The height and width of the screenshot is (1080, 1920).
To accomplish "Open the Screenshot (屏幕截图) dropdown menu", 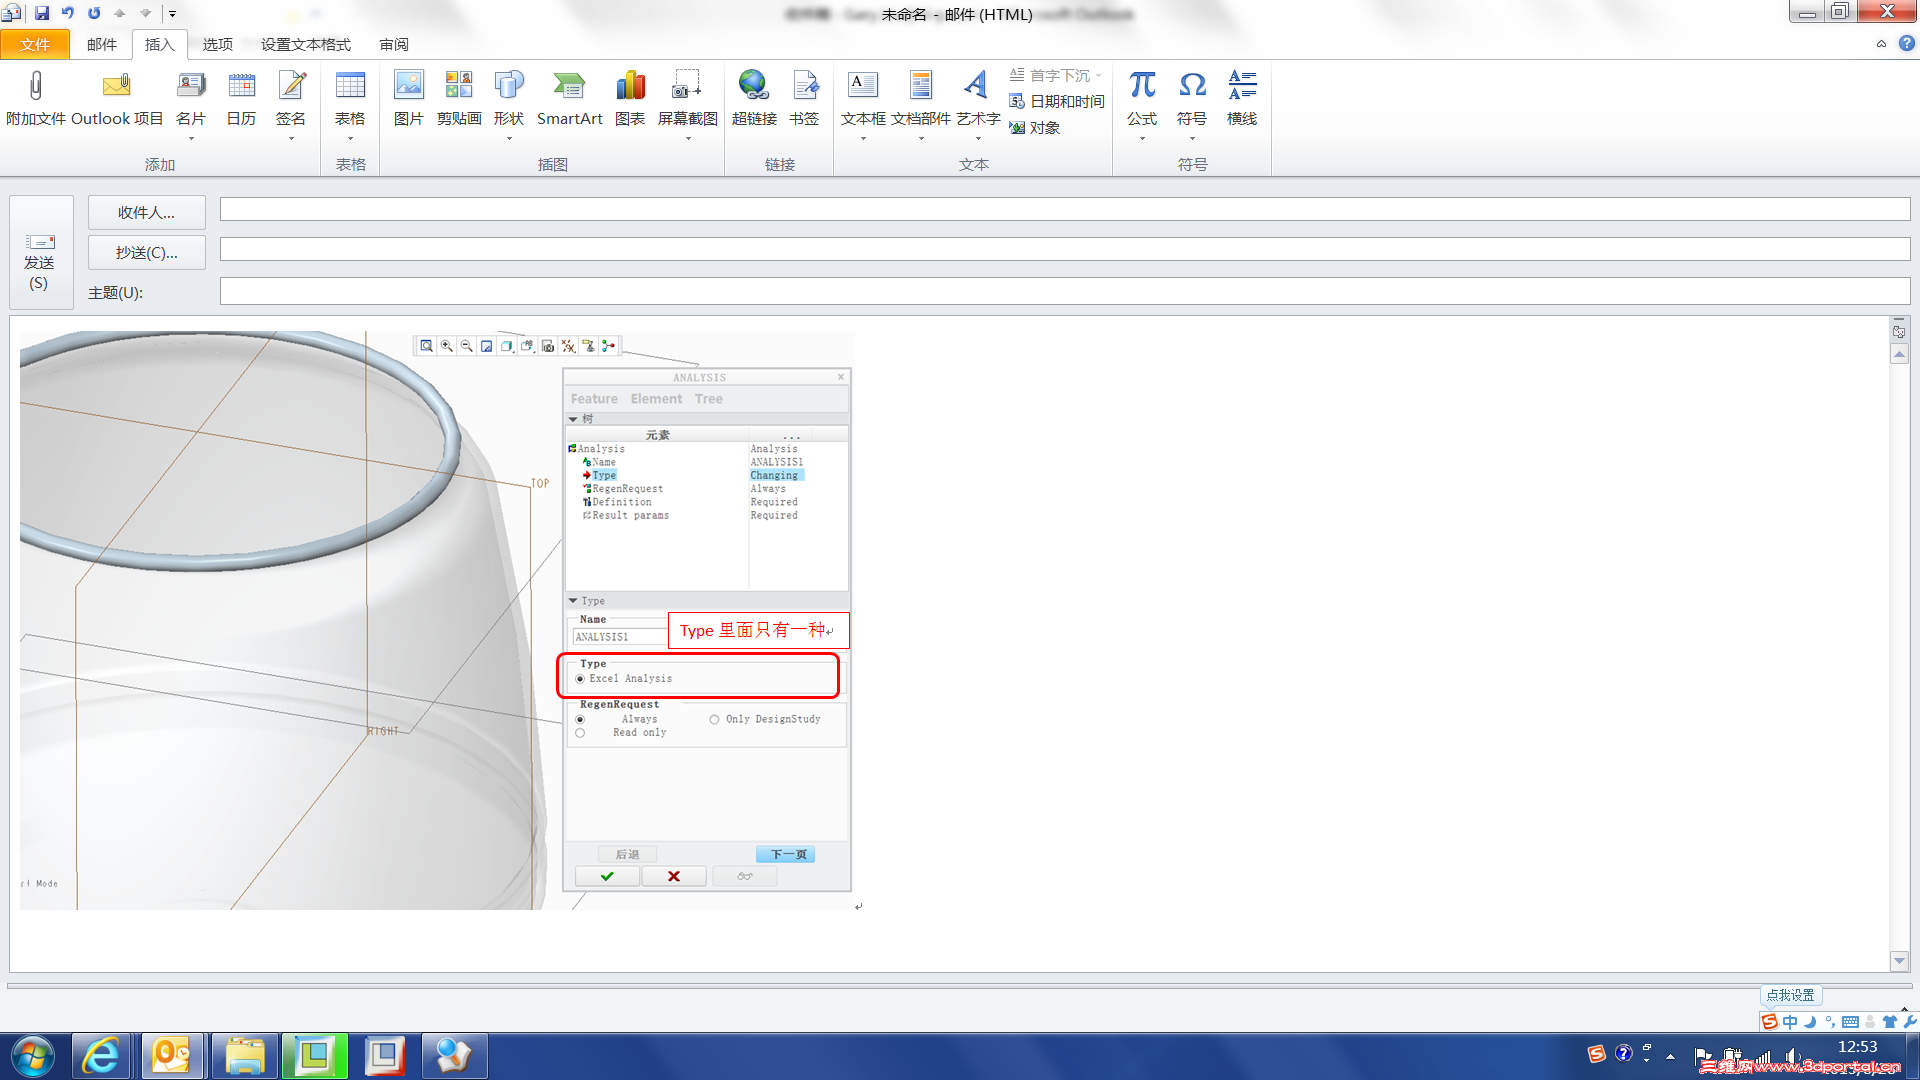I will point(688,138).
